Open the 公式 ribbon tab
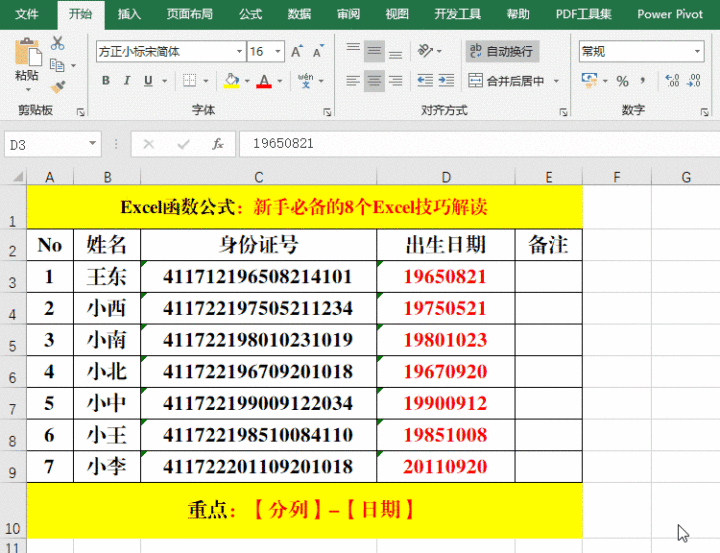 coord(250,15)
